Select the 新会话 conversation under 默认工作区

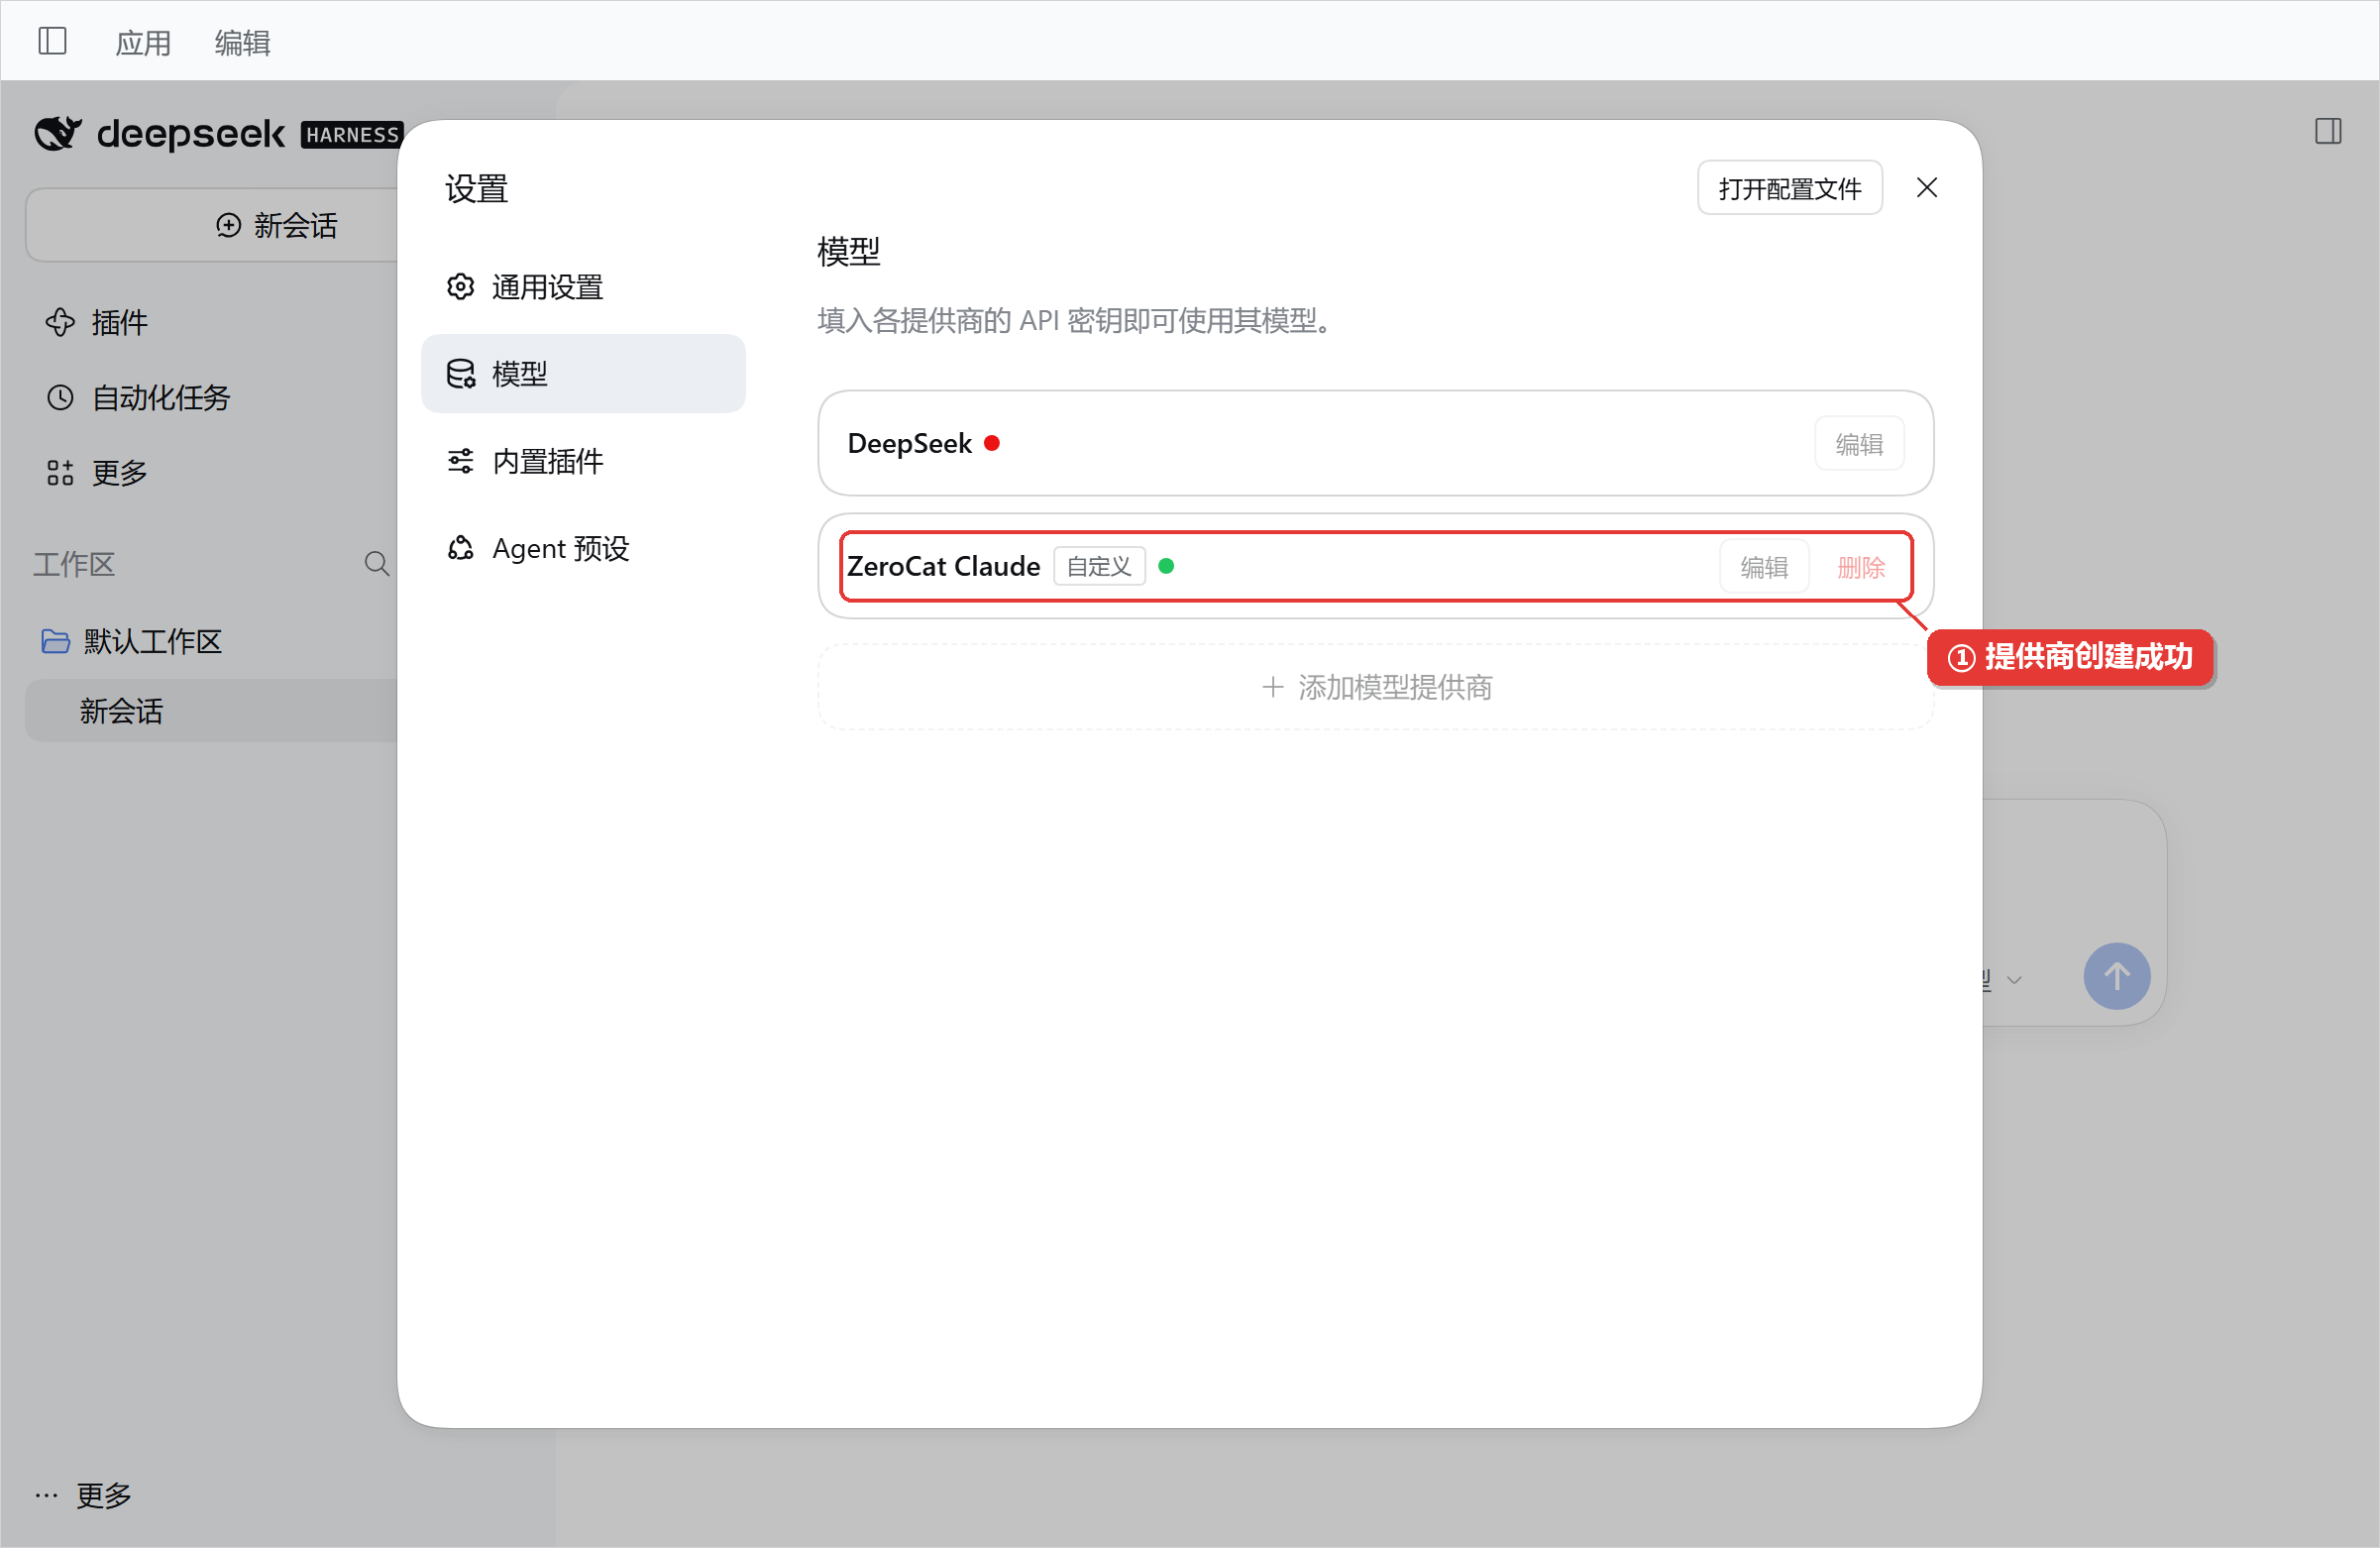tap(212, 711)
